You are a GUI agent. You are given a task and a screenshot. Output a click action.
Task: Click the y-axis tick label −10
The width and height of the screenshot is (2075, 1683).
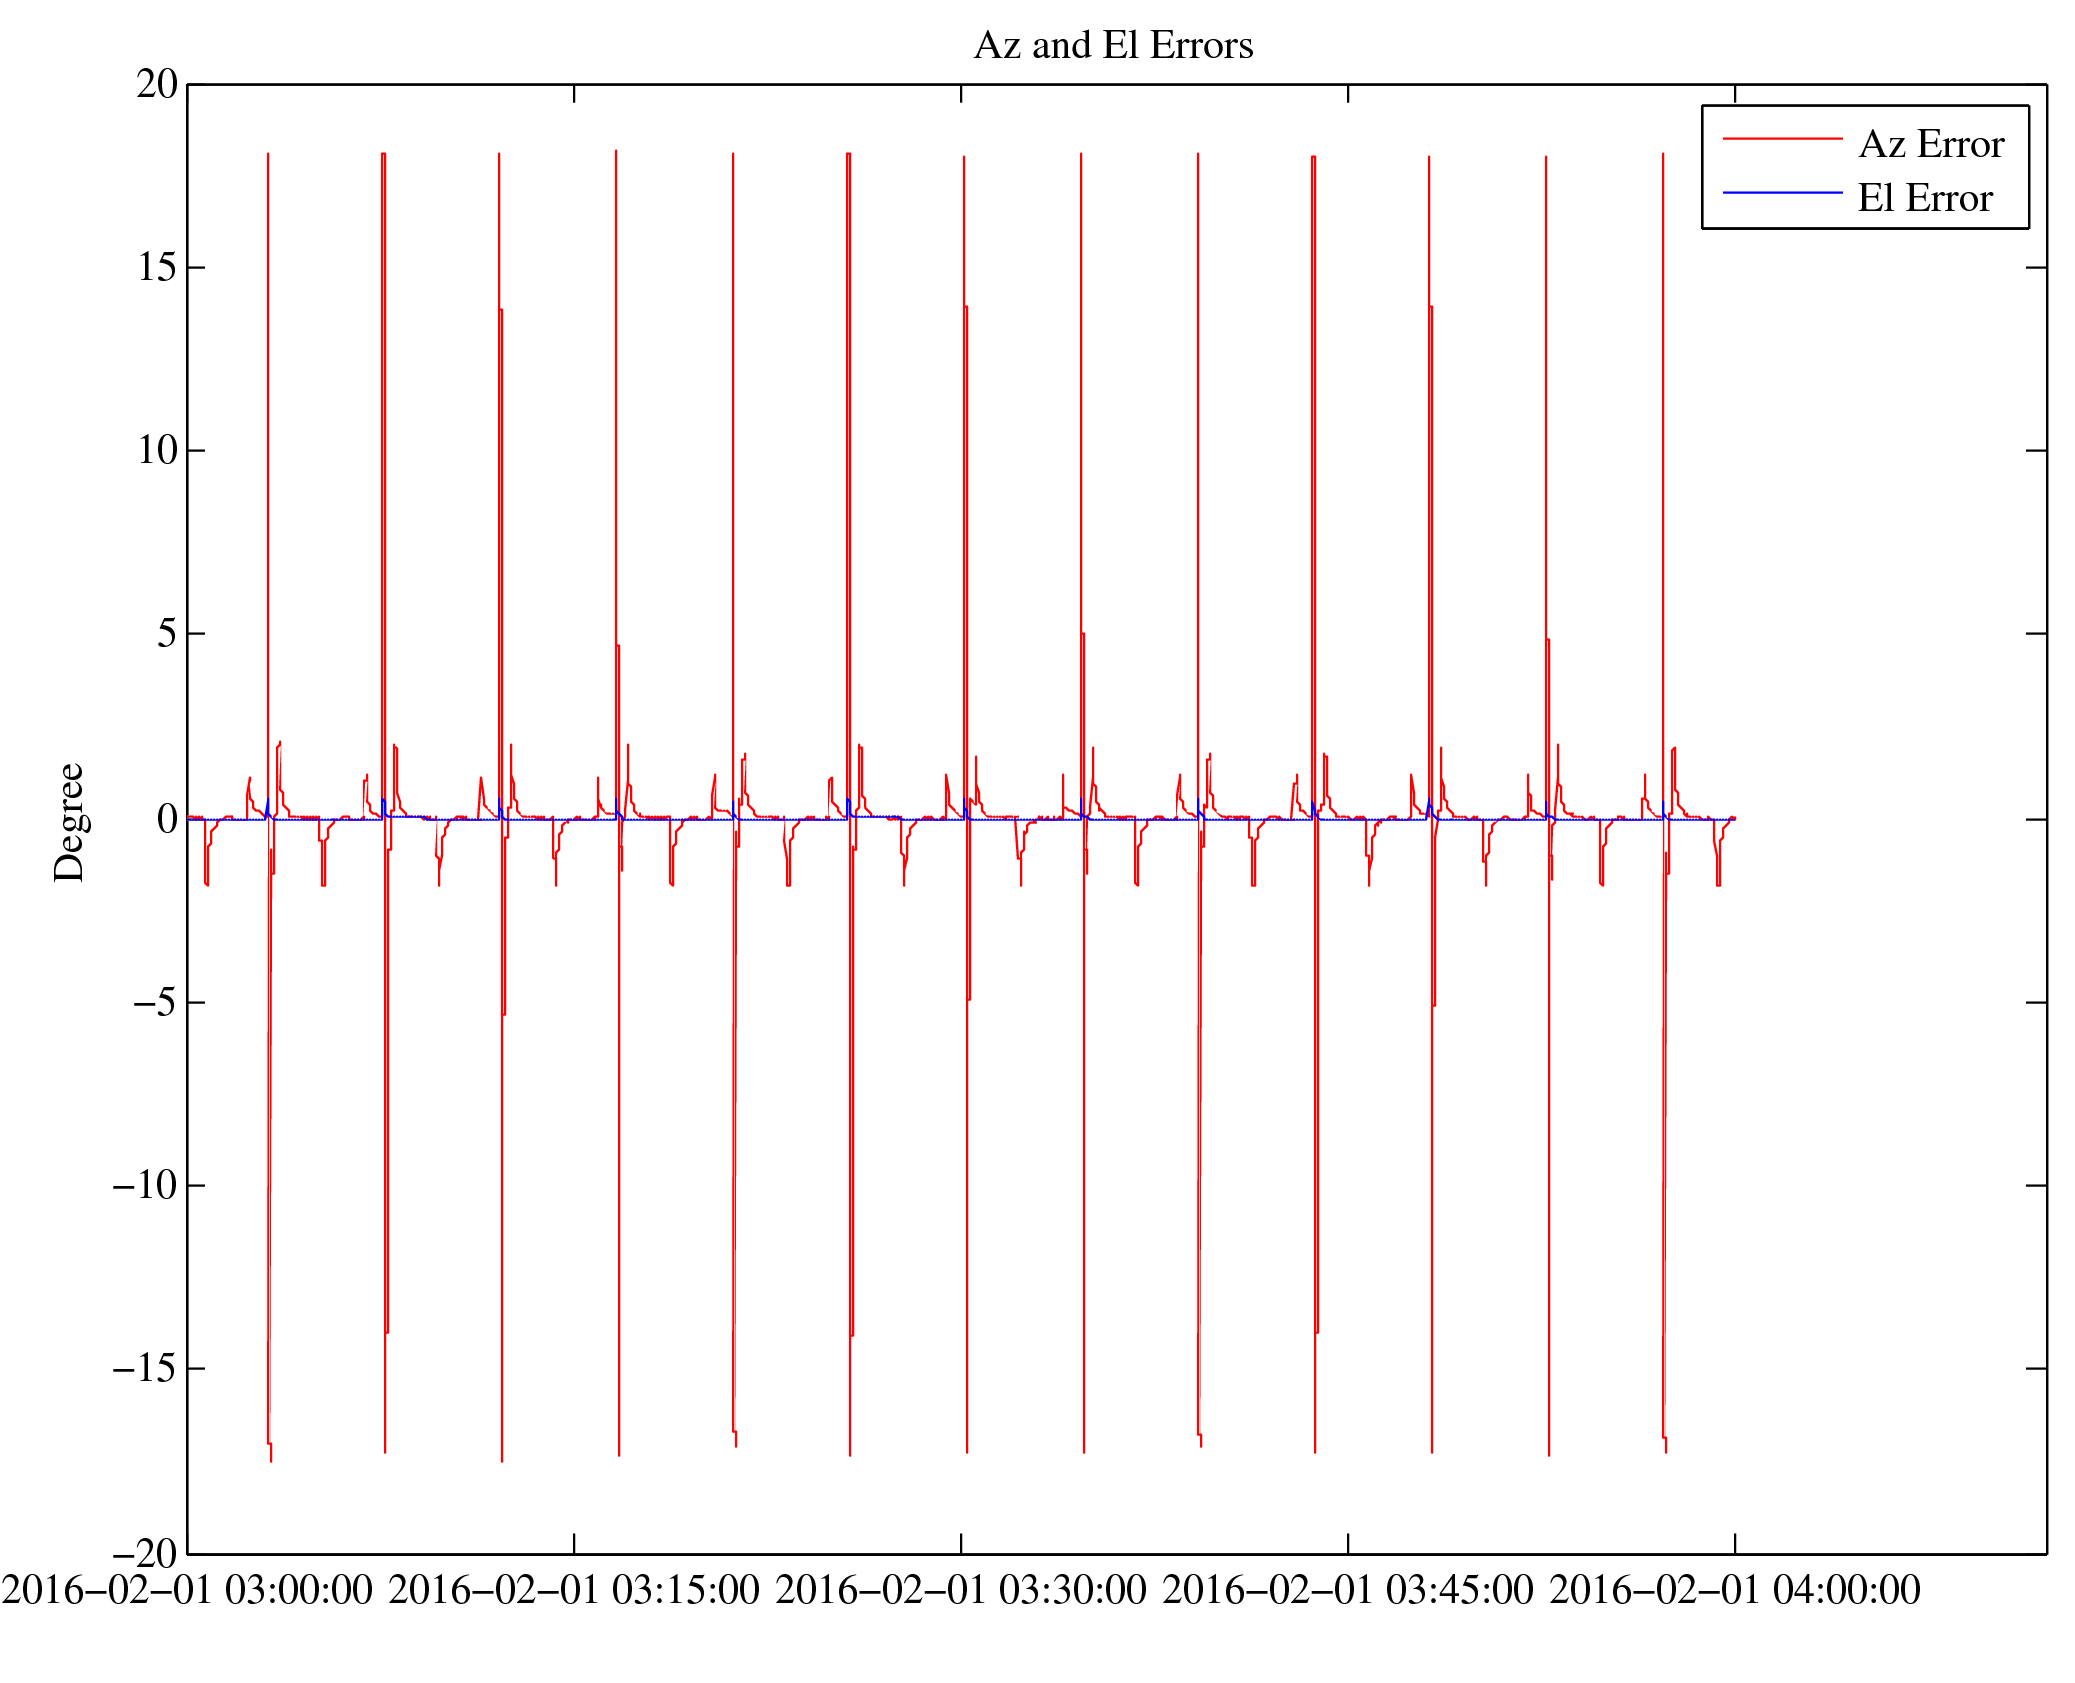(x=145, y=1185)
